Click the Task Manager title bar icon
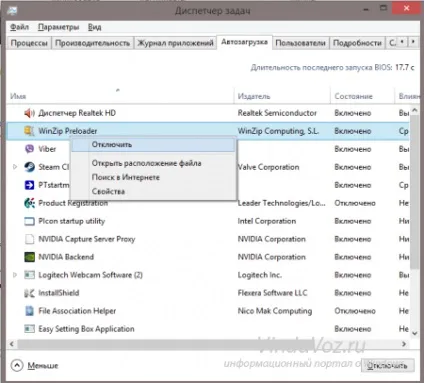424x383 pixels. click(12, 10)
